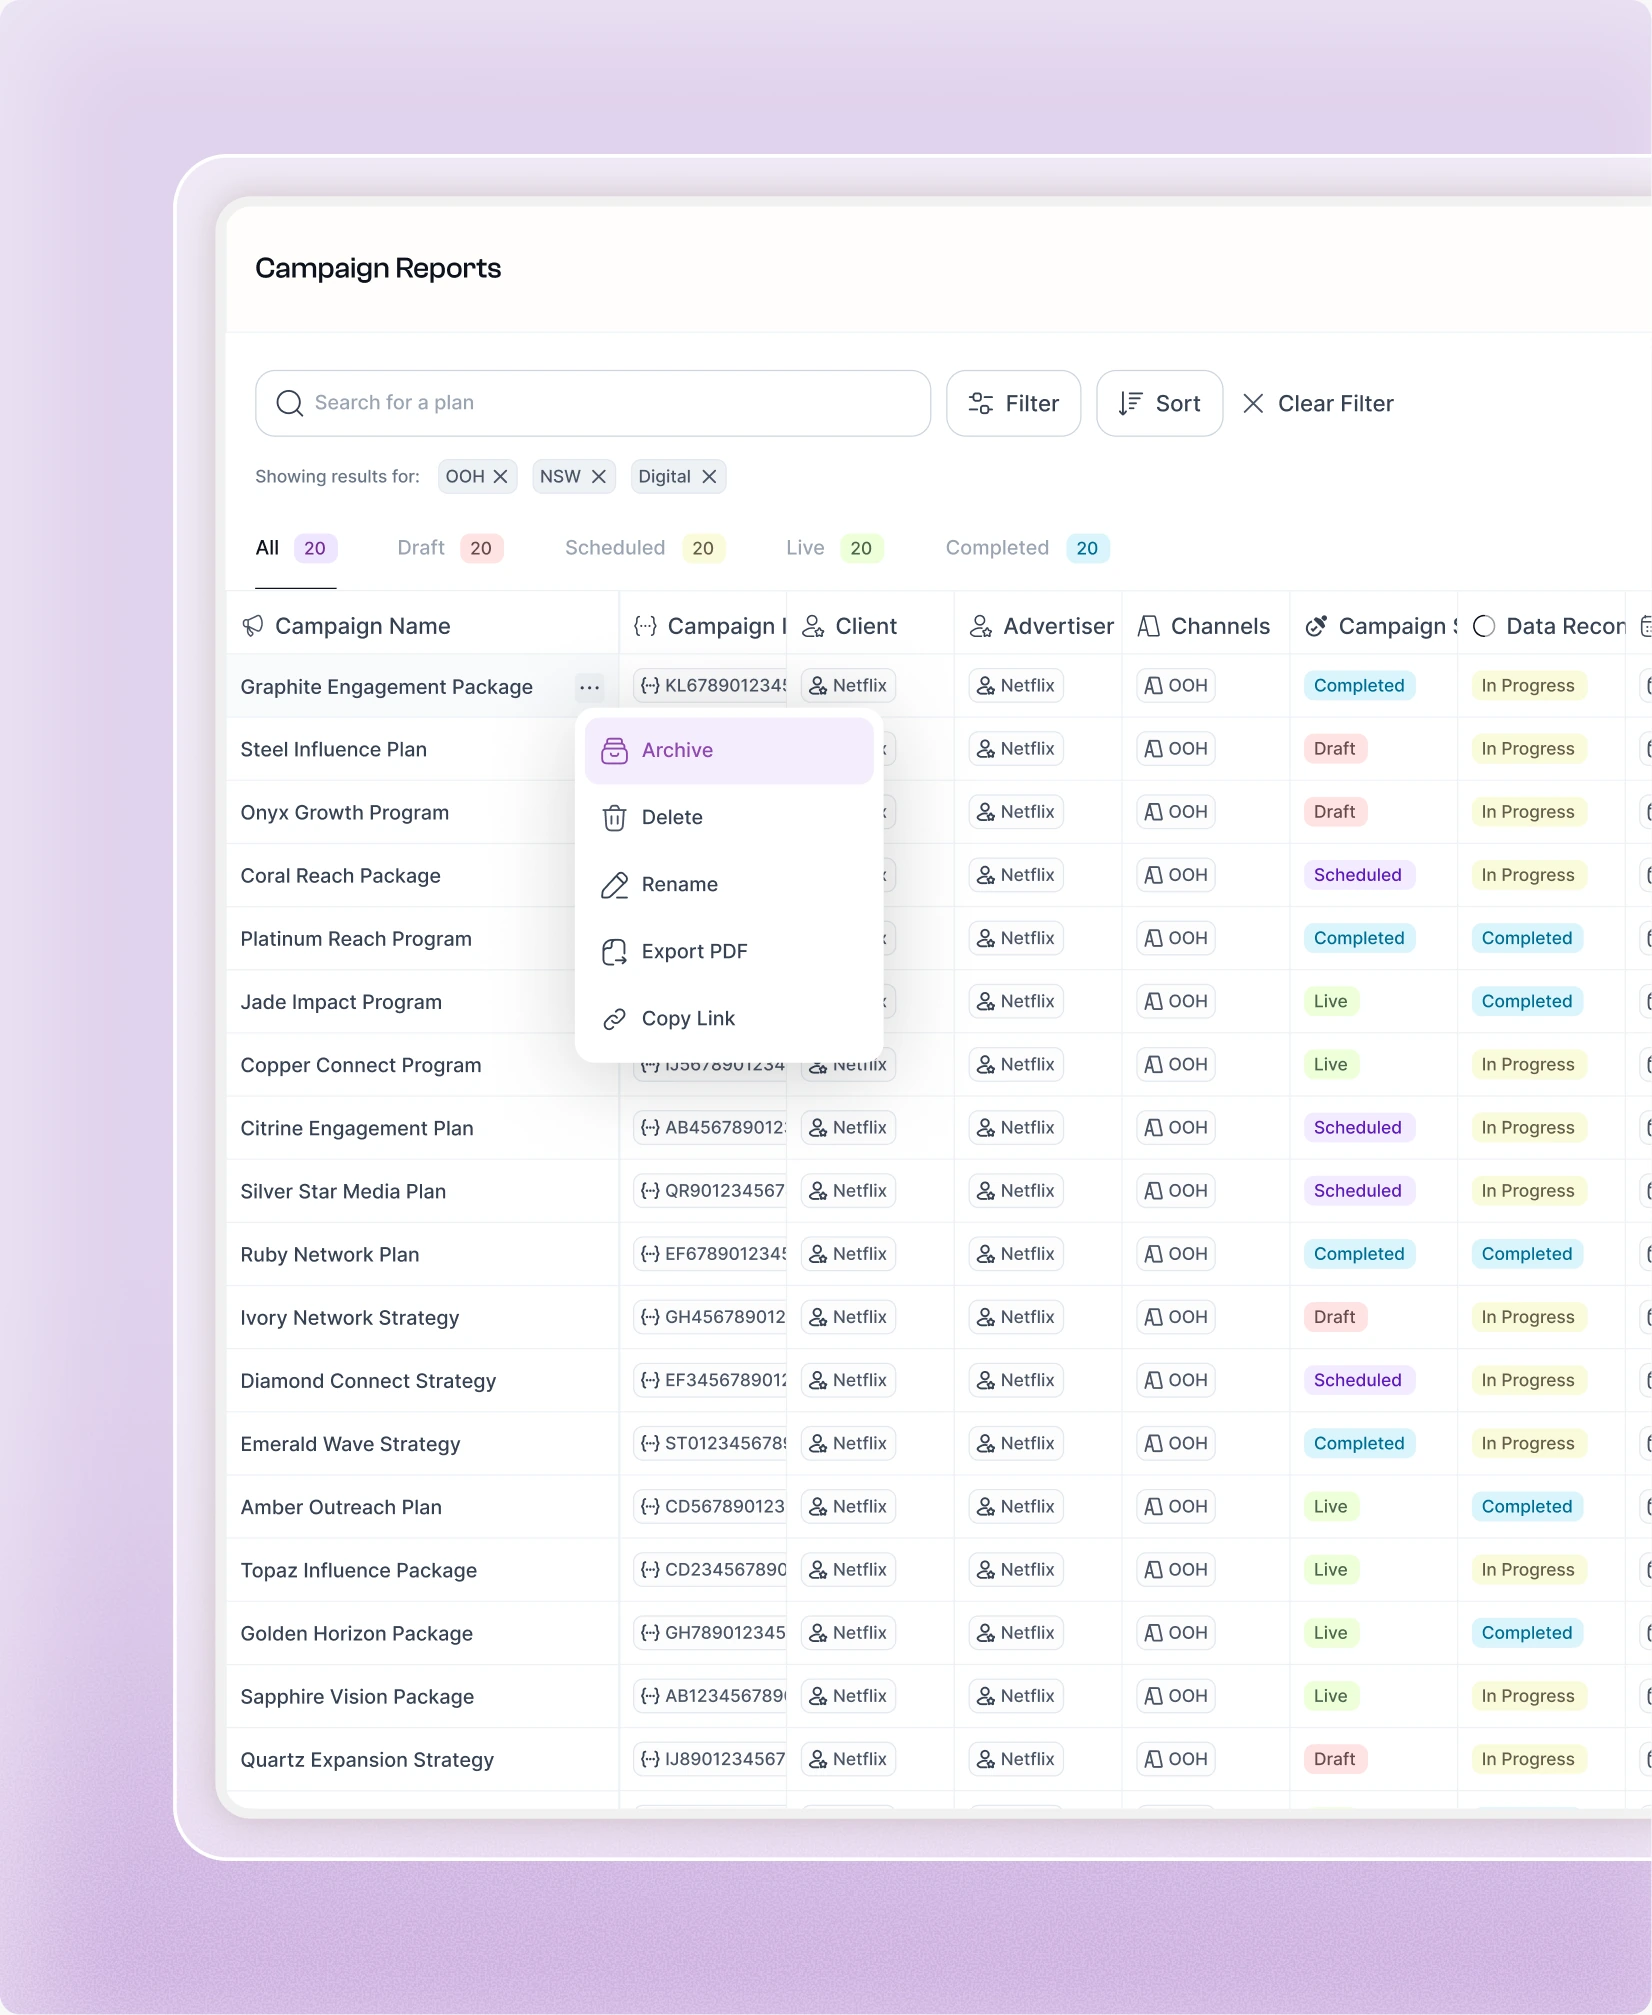1652x2015 pixels.
Task: Clear all filters with Clear Filter
Action: tap(1318, 404)
